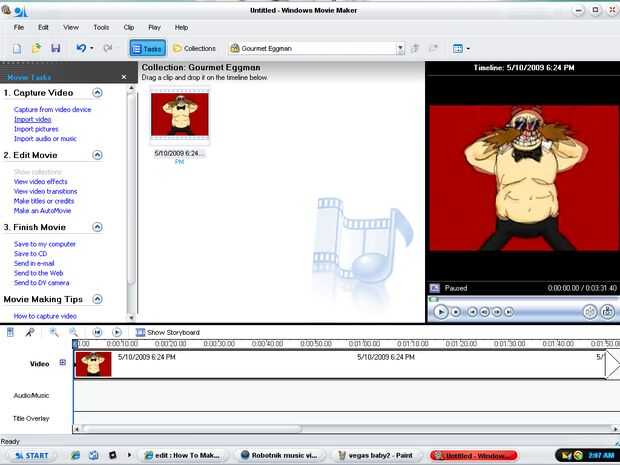Click Send to DV camera link
The image size is (620, 465).
coord(42,283)
